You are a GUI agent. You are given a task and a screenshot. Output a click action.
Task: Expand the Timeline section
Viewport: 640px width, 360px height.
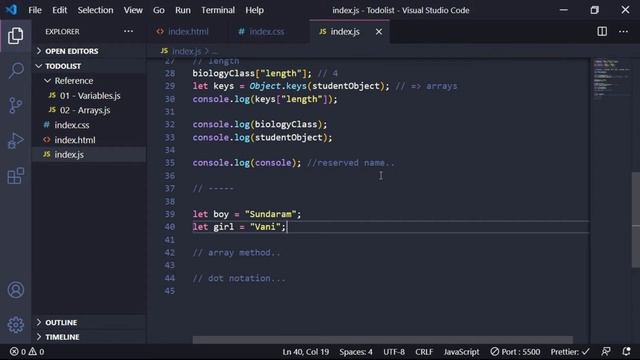pyautogui.click(x=89, y=337)
